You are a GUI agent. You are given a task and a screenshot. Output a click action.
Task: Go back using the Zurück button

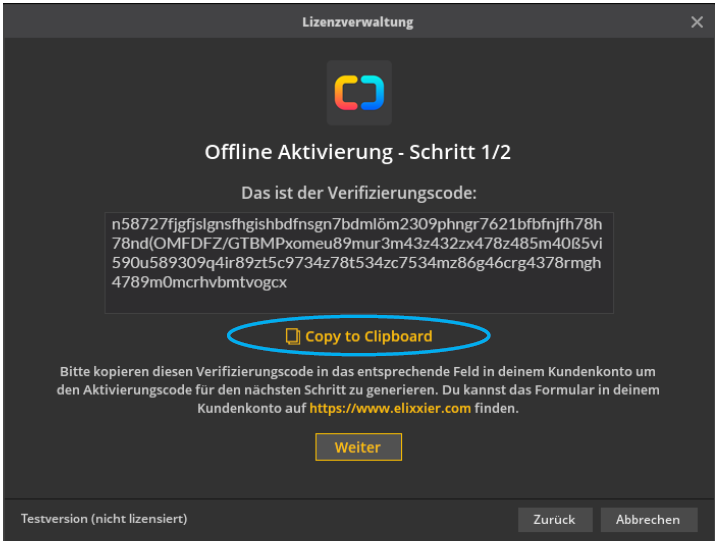click(x=553, y=519)
